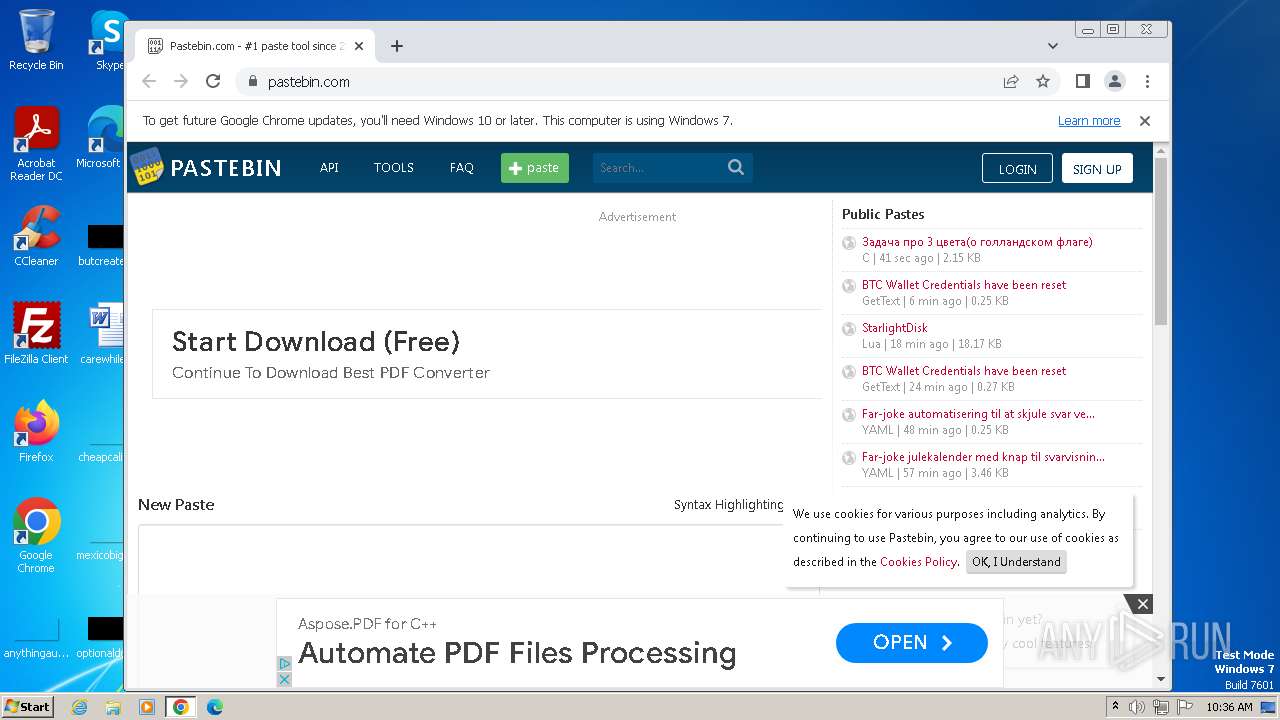Click the browser forward arrow

pos(181,82)
